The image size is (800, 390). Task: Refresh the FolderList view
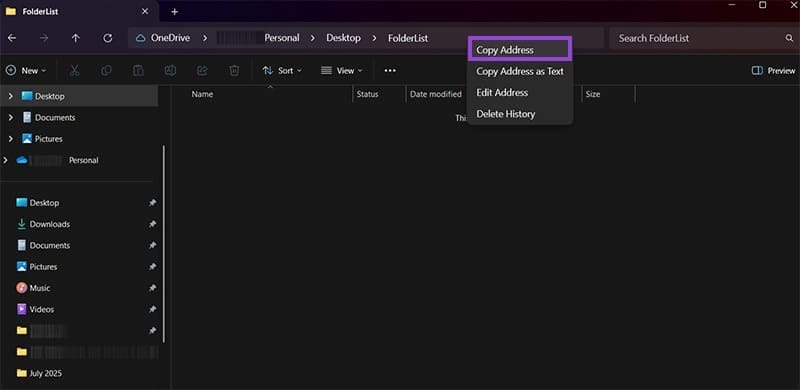pyautogui.click(x=108, y=38)
